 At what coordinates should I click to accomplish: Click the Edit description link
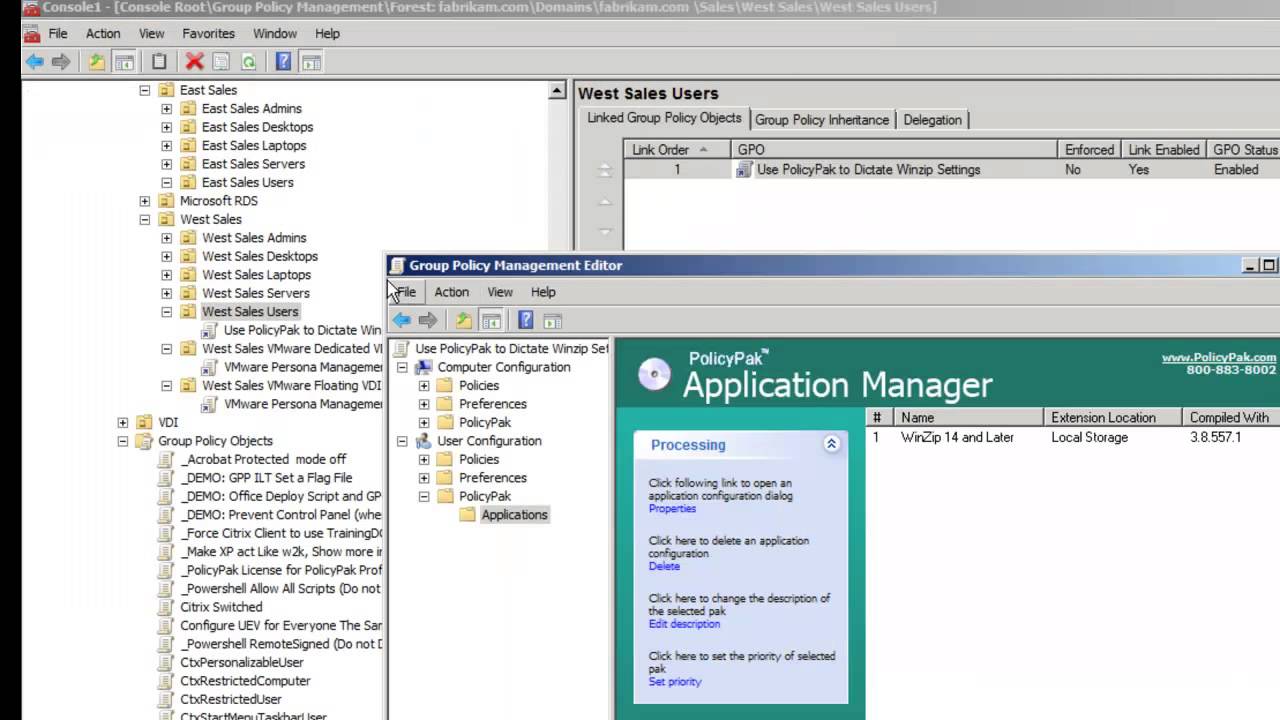tap(684, 624)
